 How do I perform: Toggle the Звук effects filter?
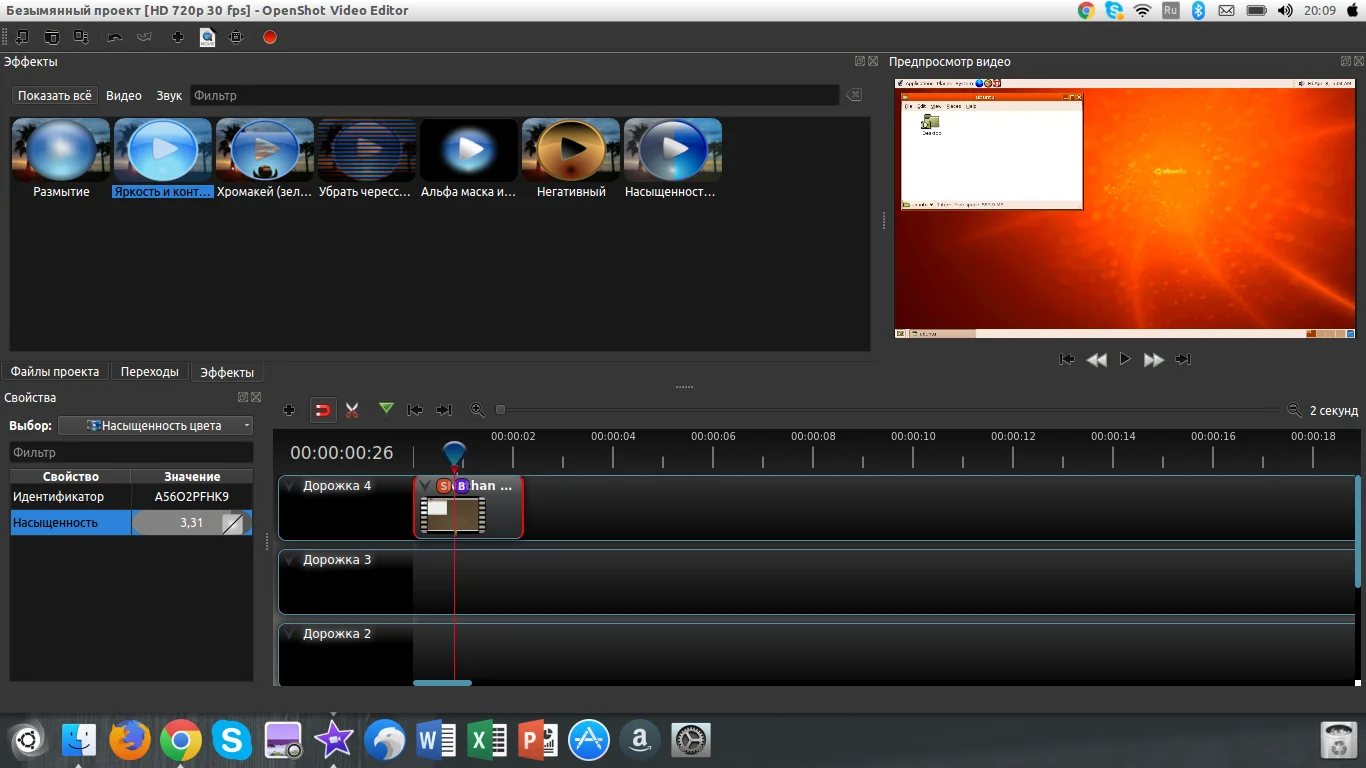coord(169,96)
